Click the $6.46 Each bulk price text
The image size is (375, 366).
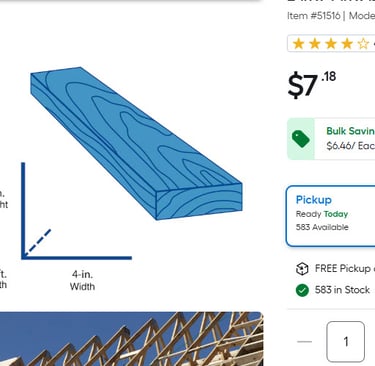pos(350,146)
